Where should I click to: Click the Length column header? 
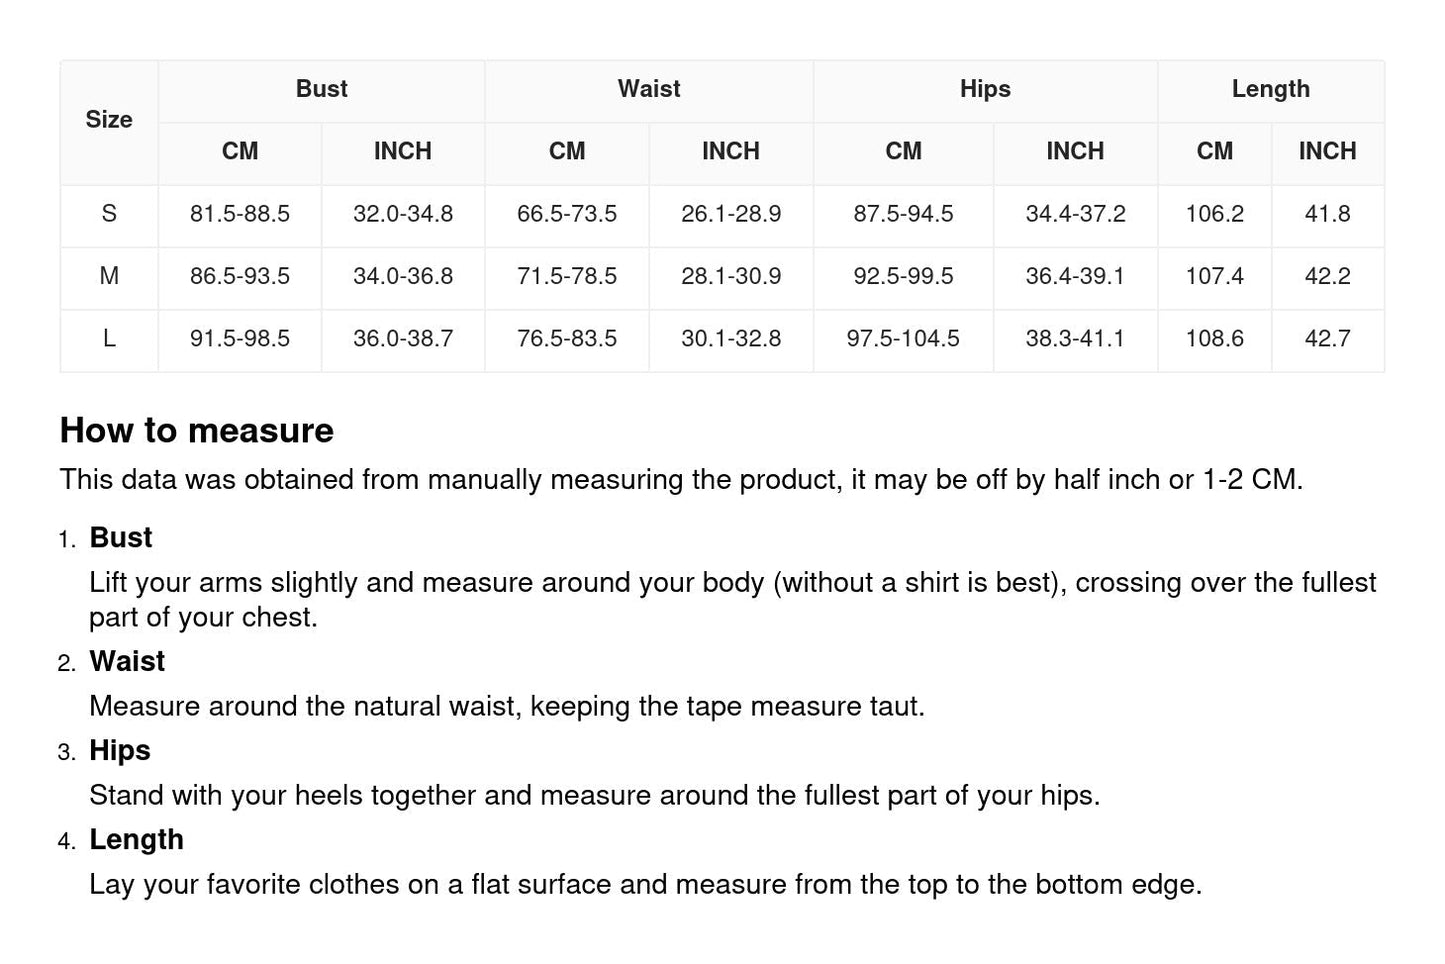coord(1270,89)
